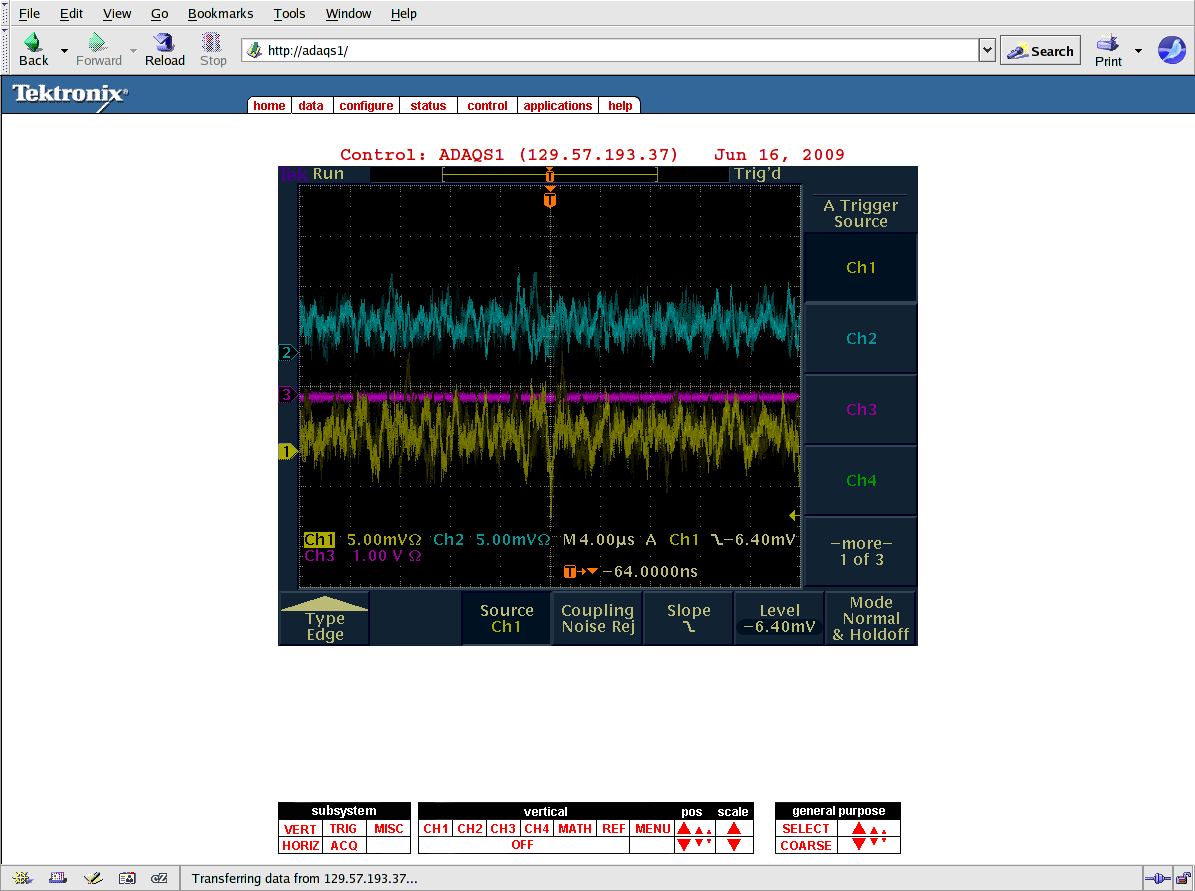Open the Print options dropdown arrow

[1139, 51]
